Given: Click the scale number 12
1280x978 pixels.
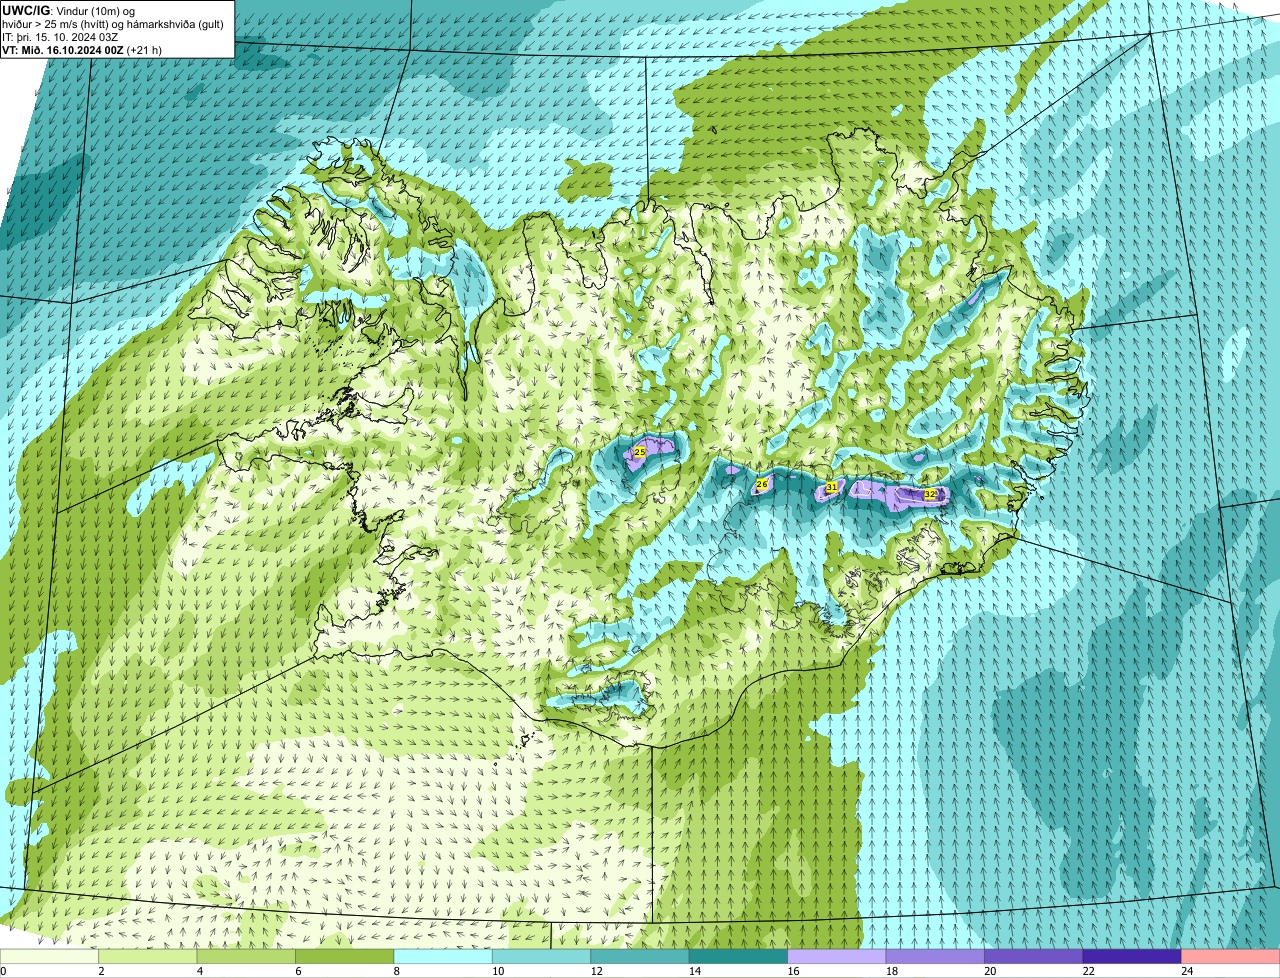Looking at the screenshot, I should click(x=595, y=971).
